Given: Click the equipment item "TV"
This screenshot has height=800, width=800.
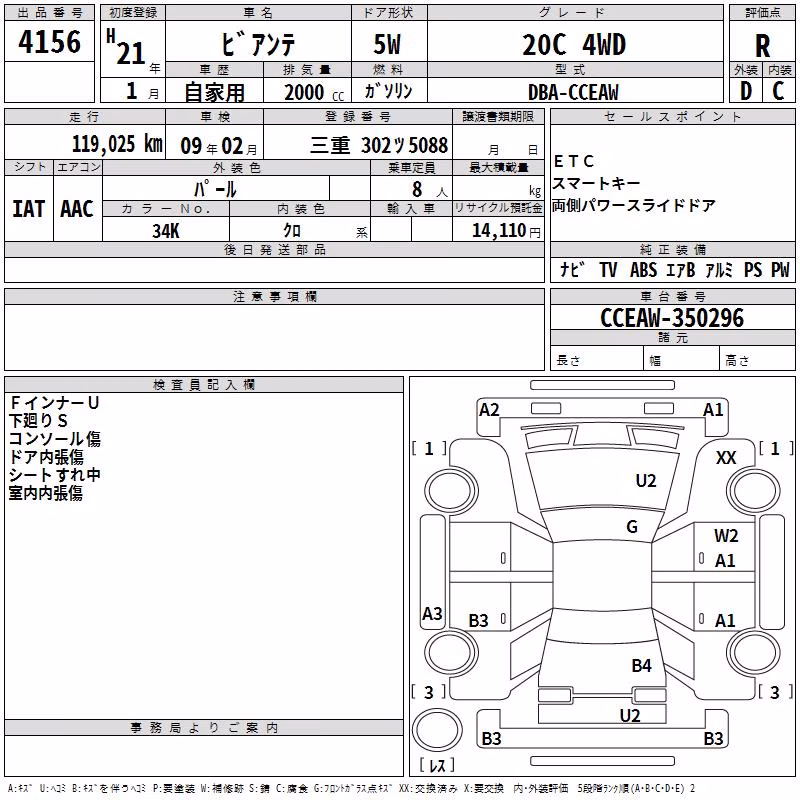Looking at the screenshot, I should point(608,269).
